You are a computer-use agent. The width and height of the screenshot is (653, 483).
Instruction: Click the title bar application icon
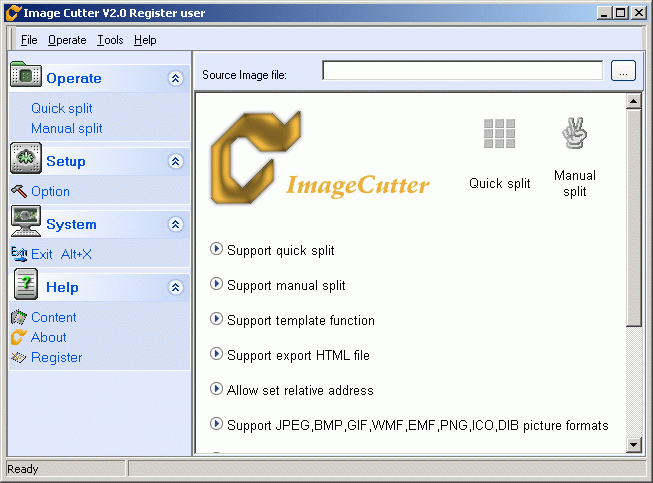click(x=13, y=12)
